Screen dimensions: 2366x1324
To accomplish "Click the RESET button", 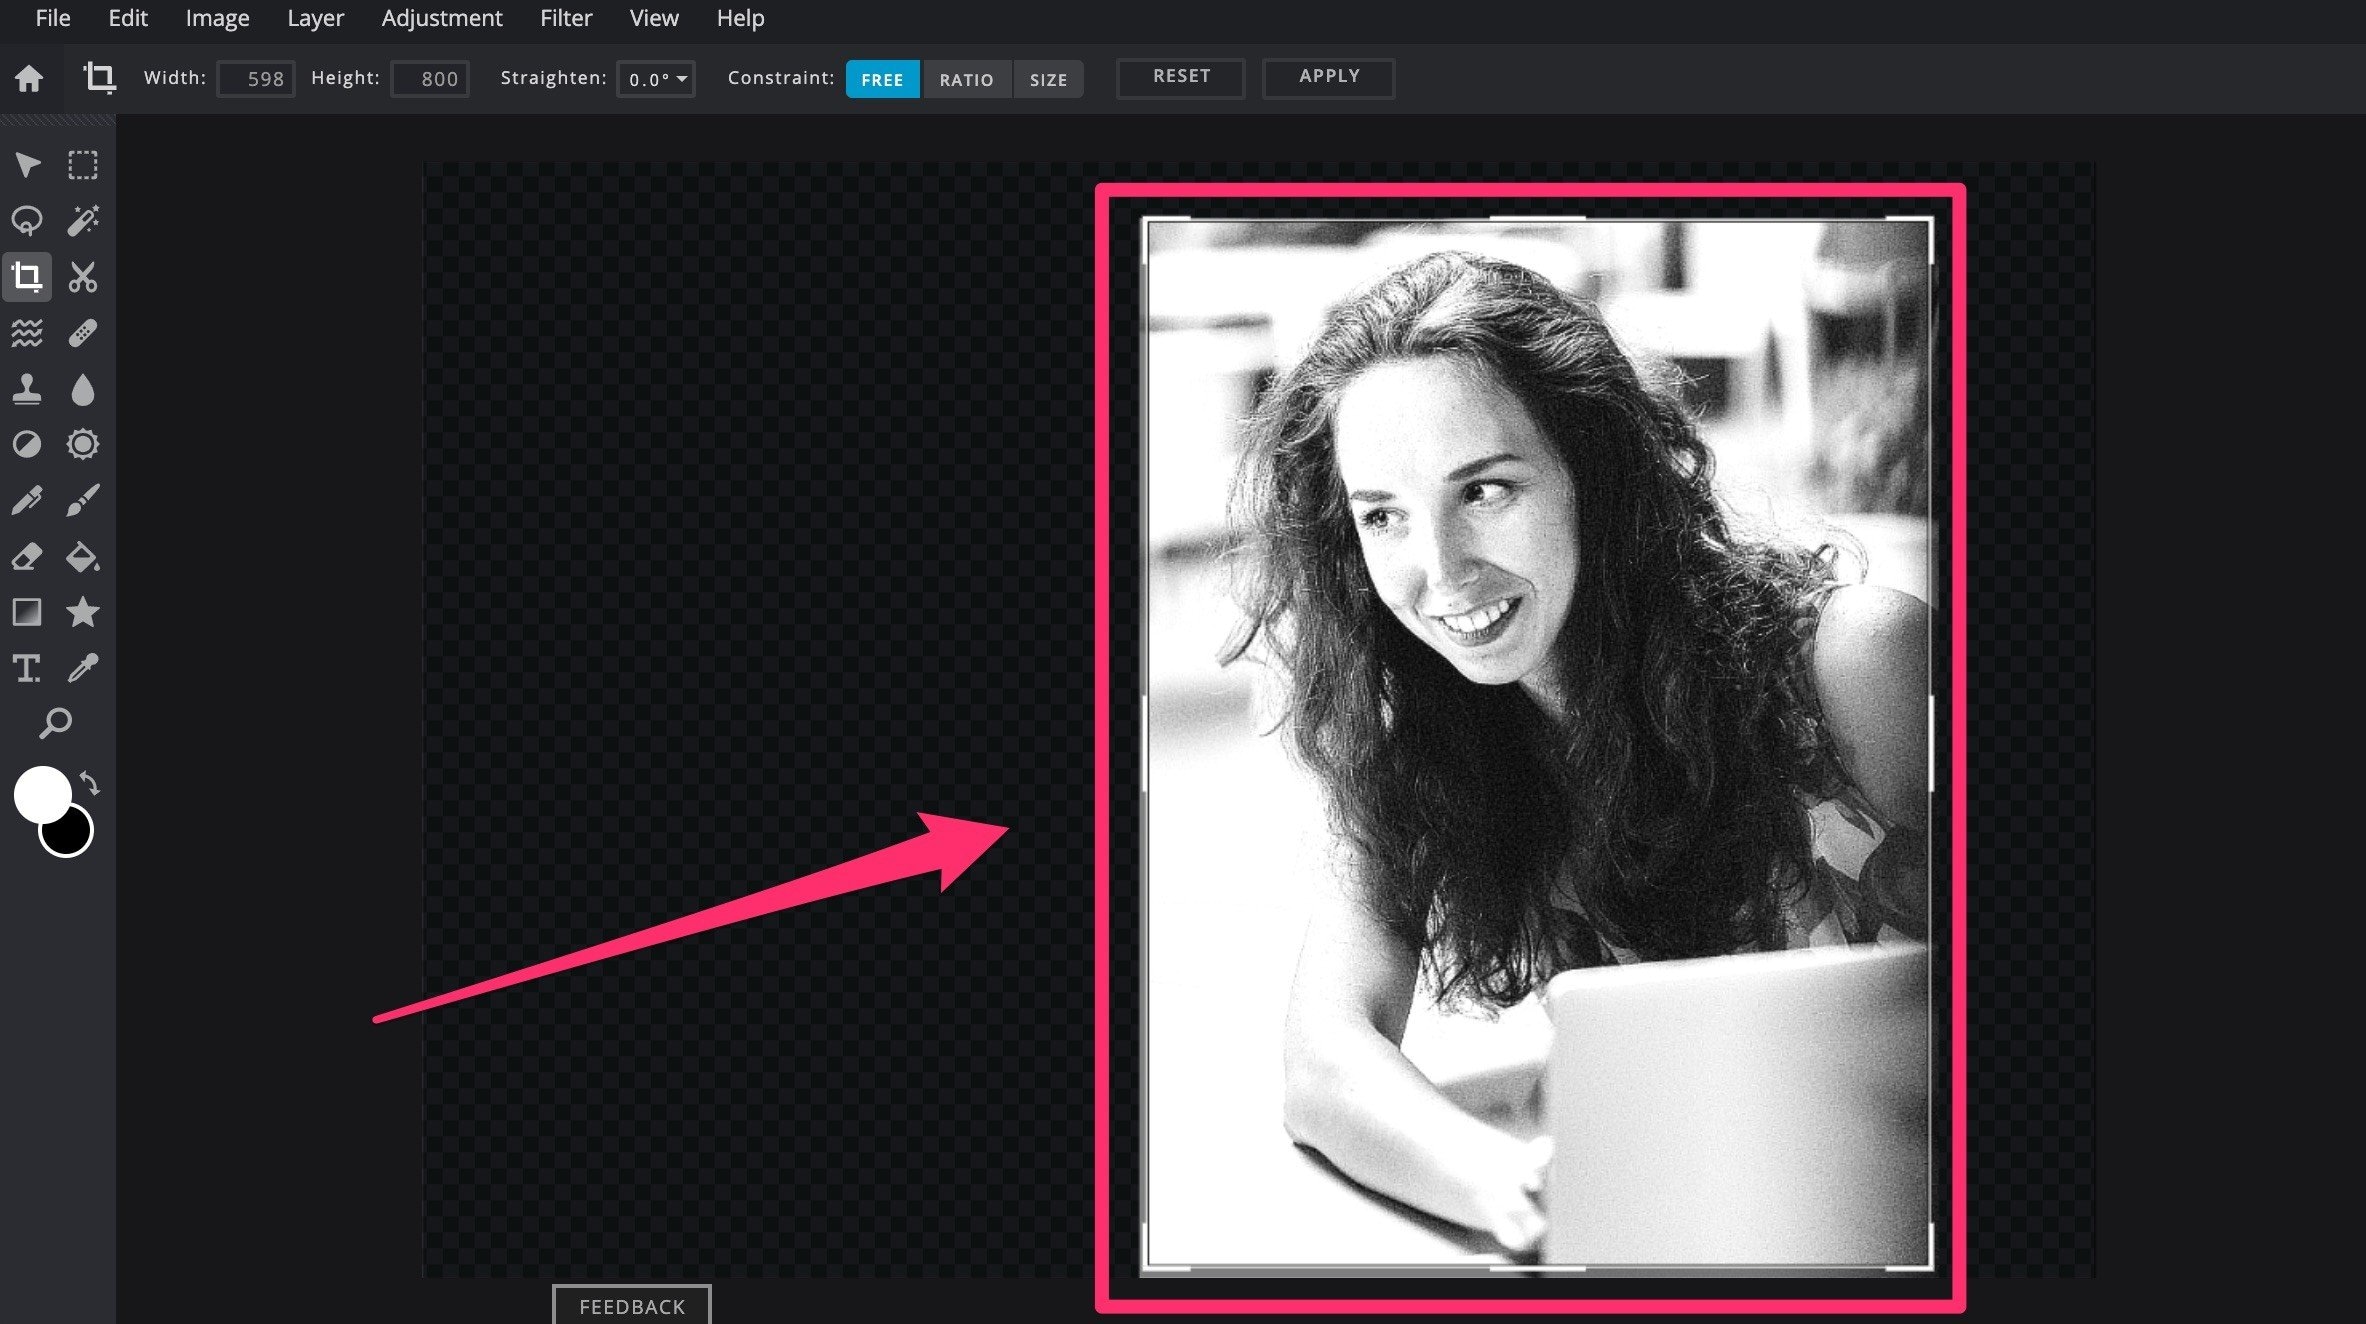I will (1181, 77).
